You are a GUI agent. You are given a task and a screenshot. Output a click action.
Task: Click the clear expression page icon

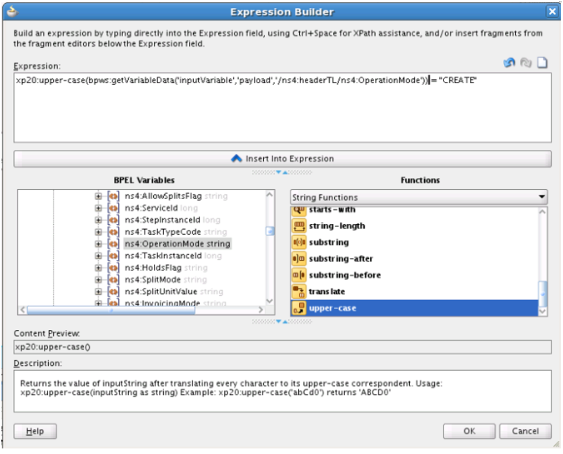pos(542,62)
